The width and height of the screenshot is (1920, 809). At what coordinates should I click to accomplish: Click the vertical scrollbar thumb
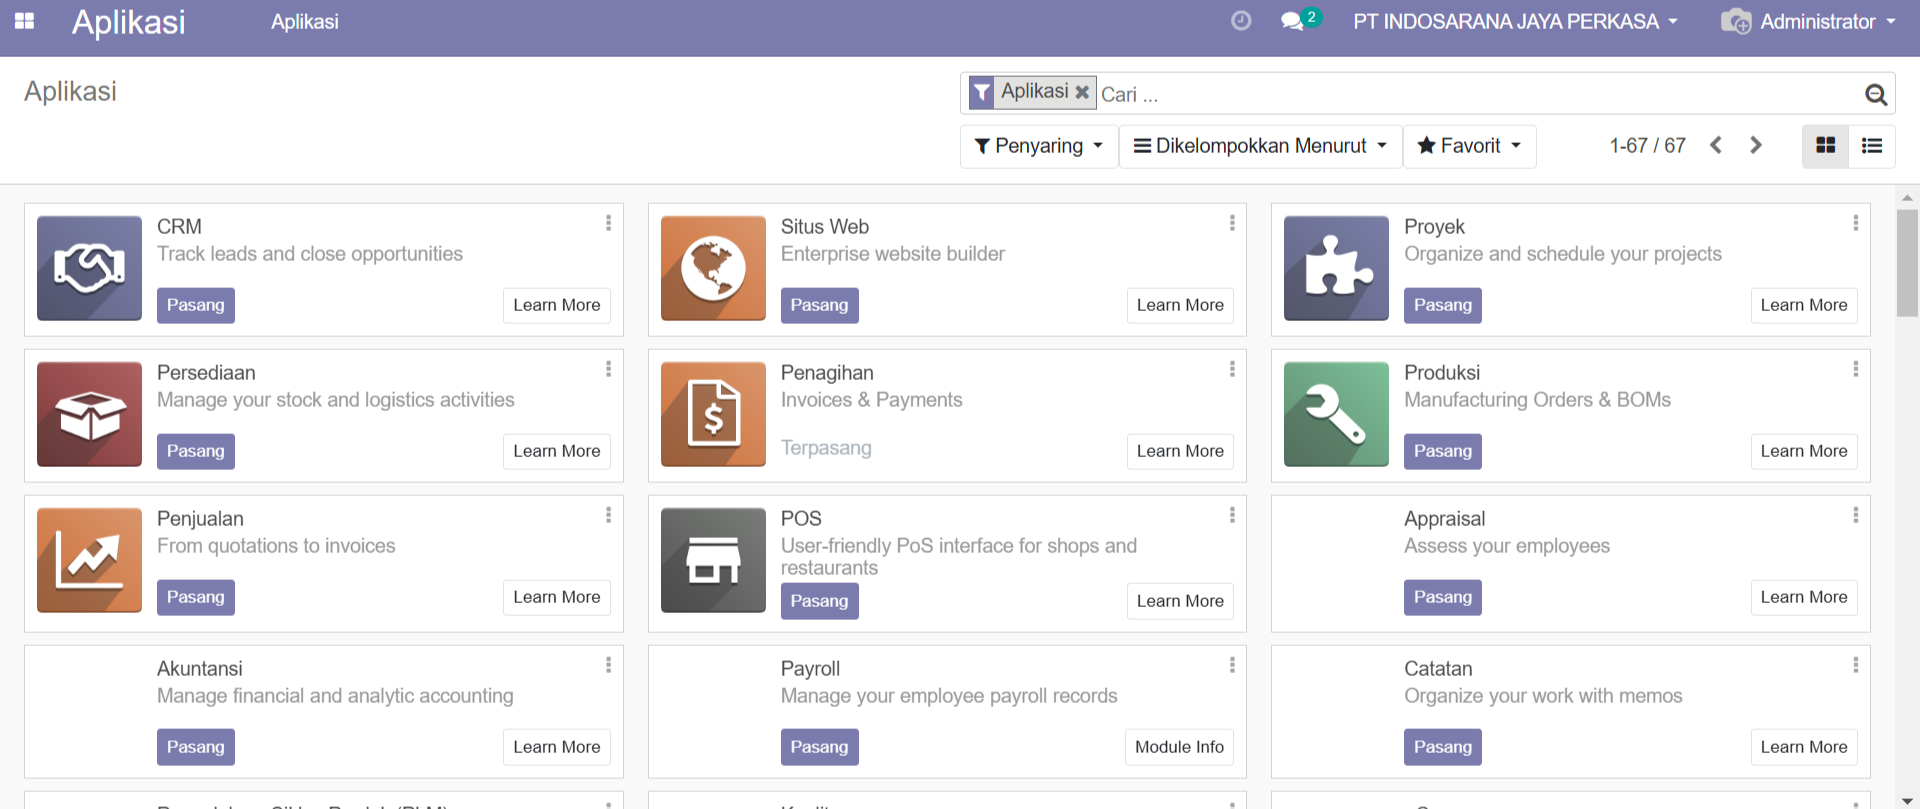pos(1907,262)
